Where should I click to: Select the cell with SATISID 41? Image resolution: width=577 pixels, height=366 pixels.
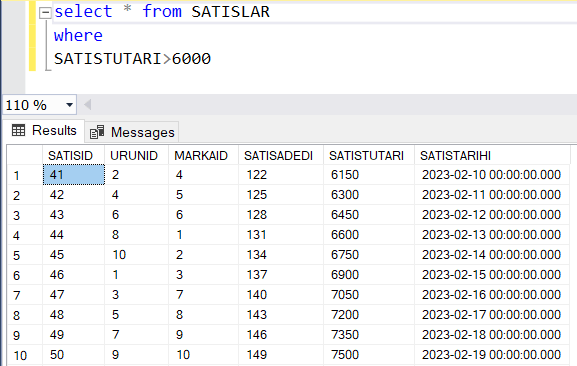74,175
